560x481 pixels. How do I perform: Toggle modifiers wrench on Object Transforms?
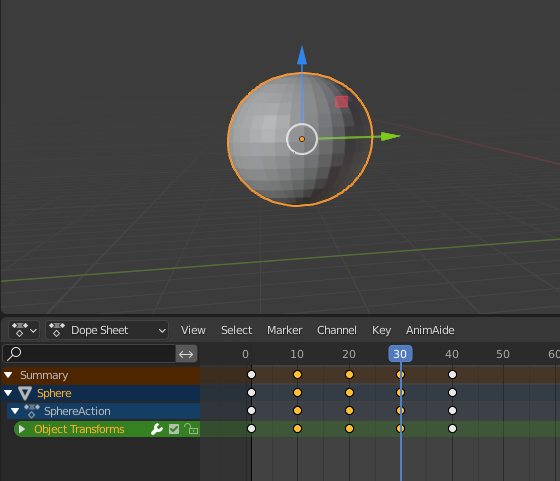(157, 429)
